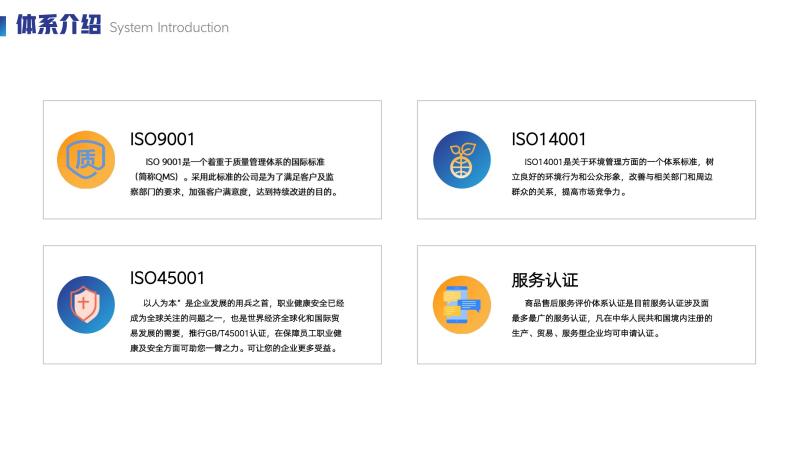The height and width of the screenshot is (450, 800).
Task: Click the blue accent bar beside 体系介绍
Action: [x=4, y=24]
